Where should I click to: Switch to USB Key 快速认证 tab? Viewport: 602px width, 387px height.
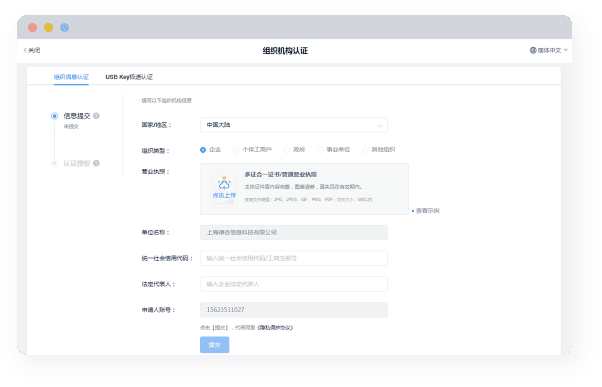129,77
